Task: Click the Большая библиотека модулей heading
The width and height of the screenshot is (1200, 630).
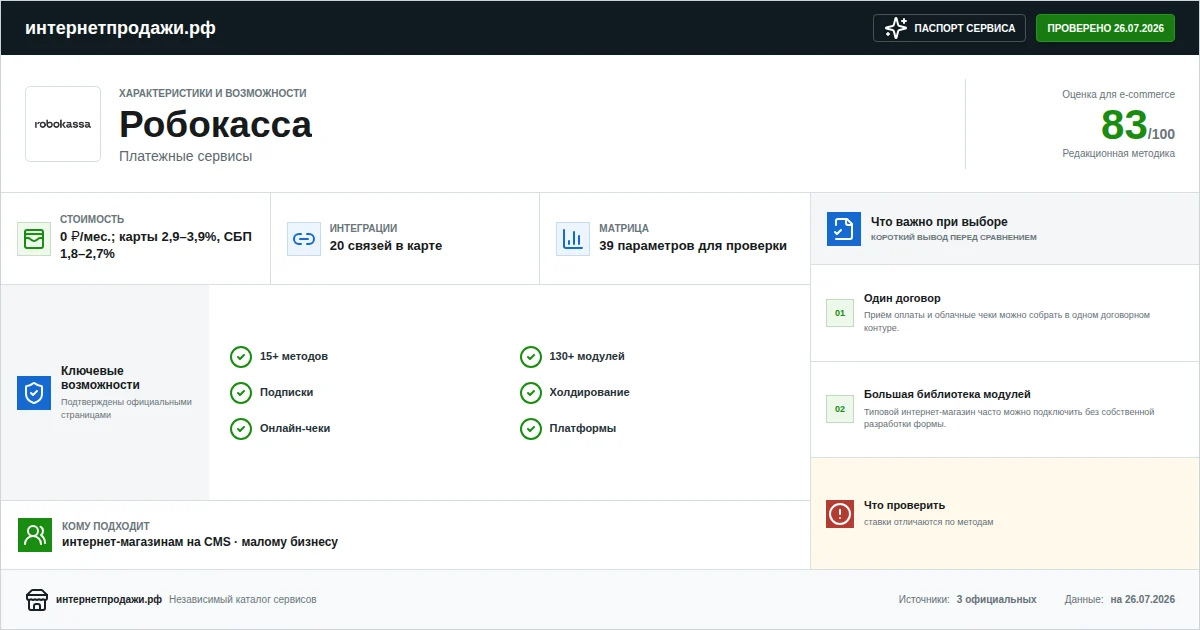Action: pyautogui.click(x=947, y=394)
